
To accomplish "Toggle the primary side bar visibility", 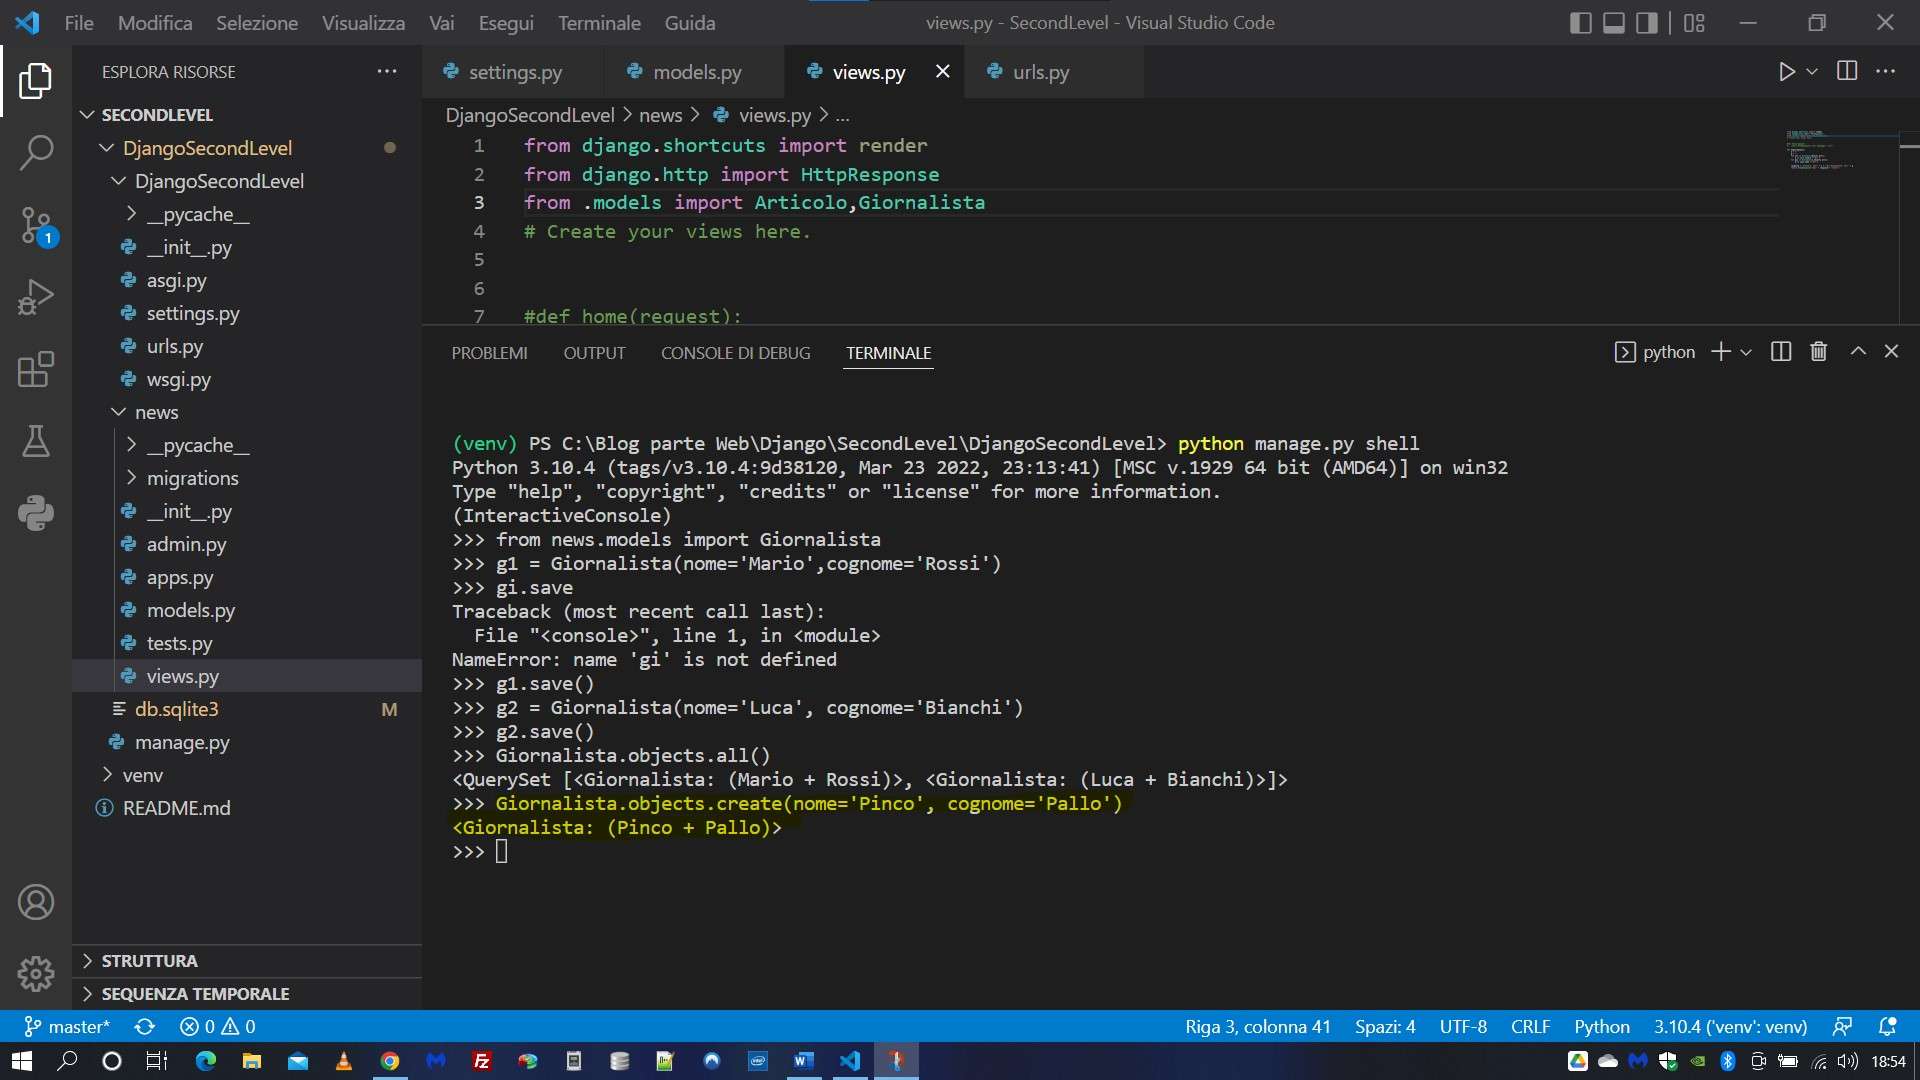I will coord(1581,22).
